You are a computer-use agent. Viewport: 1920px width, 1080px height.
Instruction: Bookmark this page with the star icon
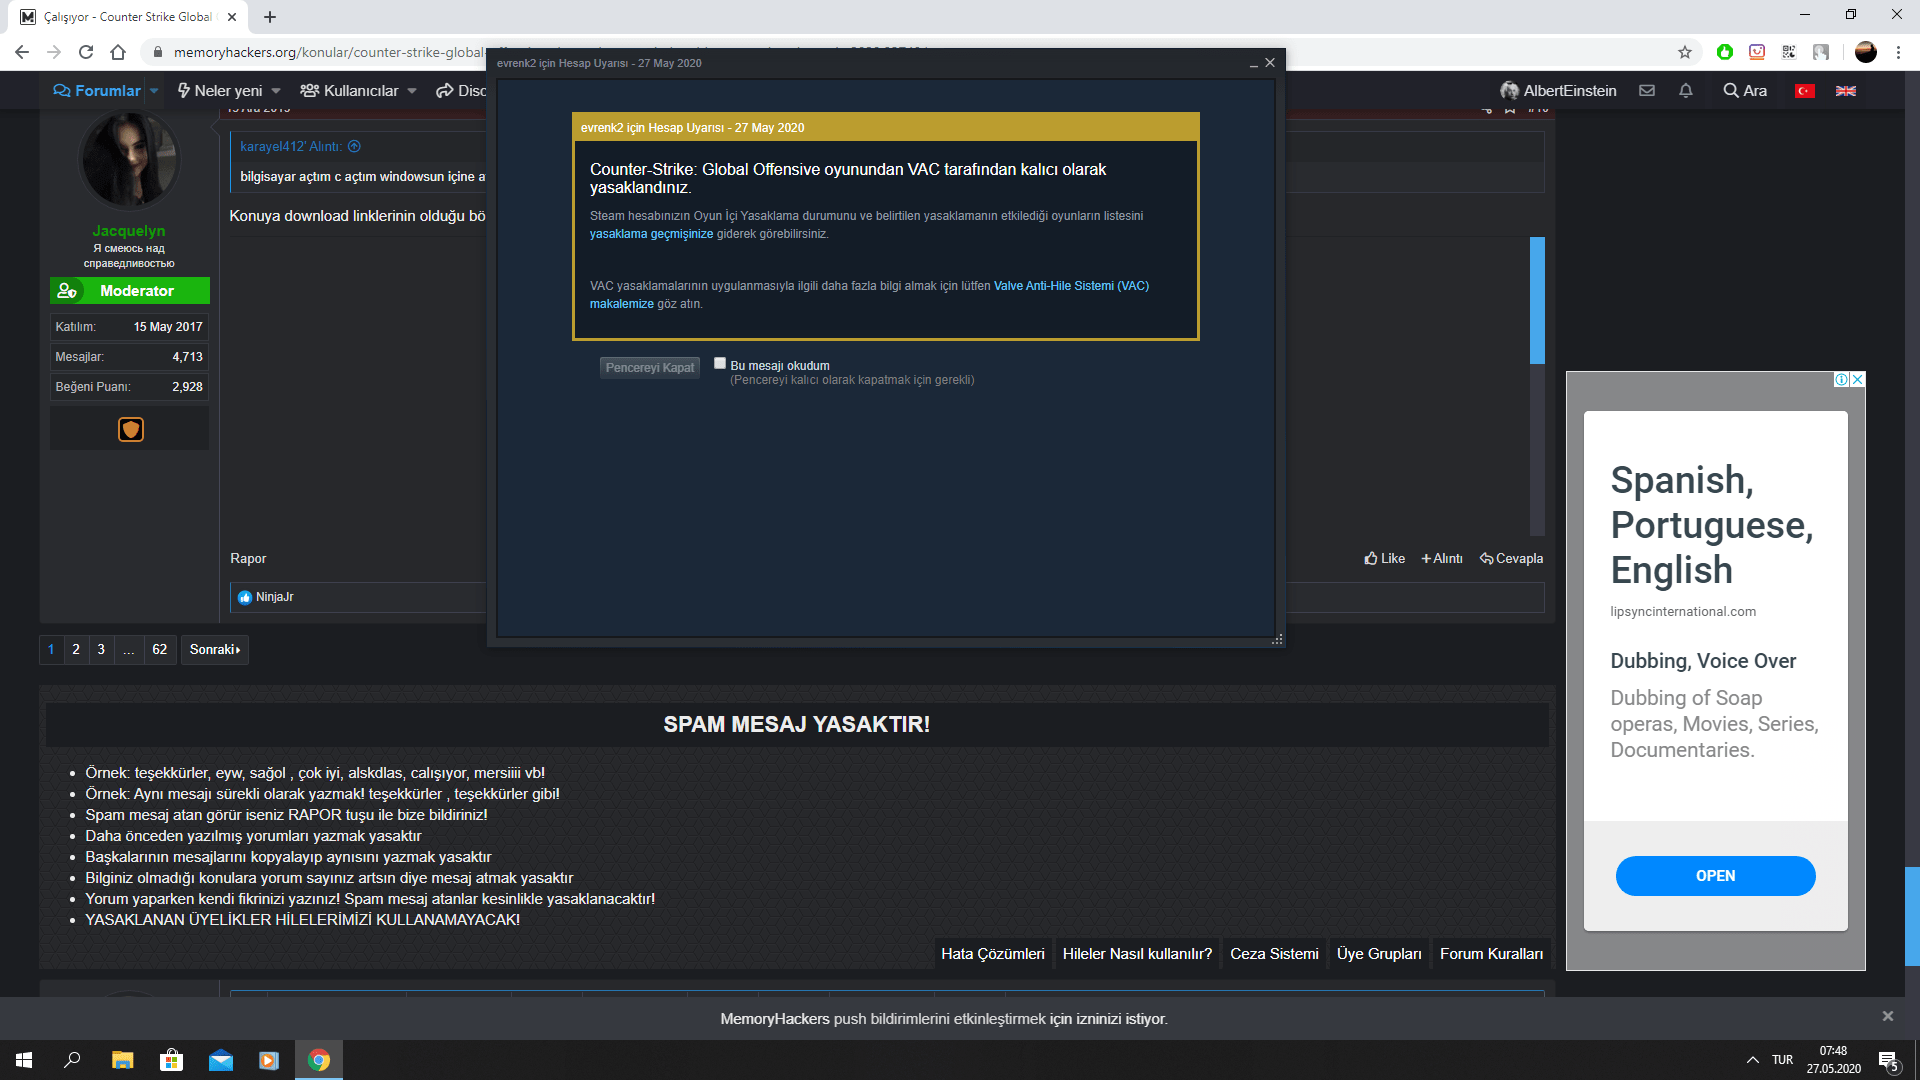pyautogui.click(x=1685, y=52)
